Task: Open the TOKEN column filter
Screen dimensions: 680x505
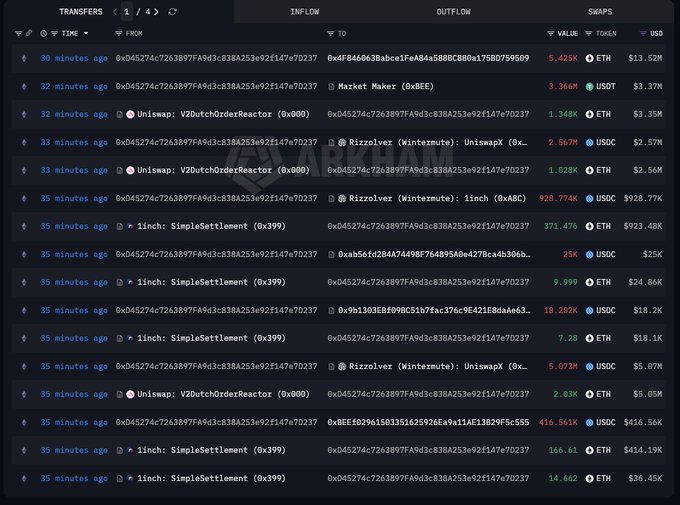Action: coord(588,33)
